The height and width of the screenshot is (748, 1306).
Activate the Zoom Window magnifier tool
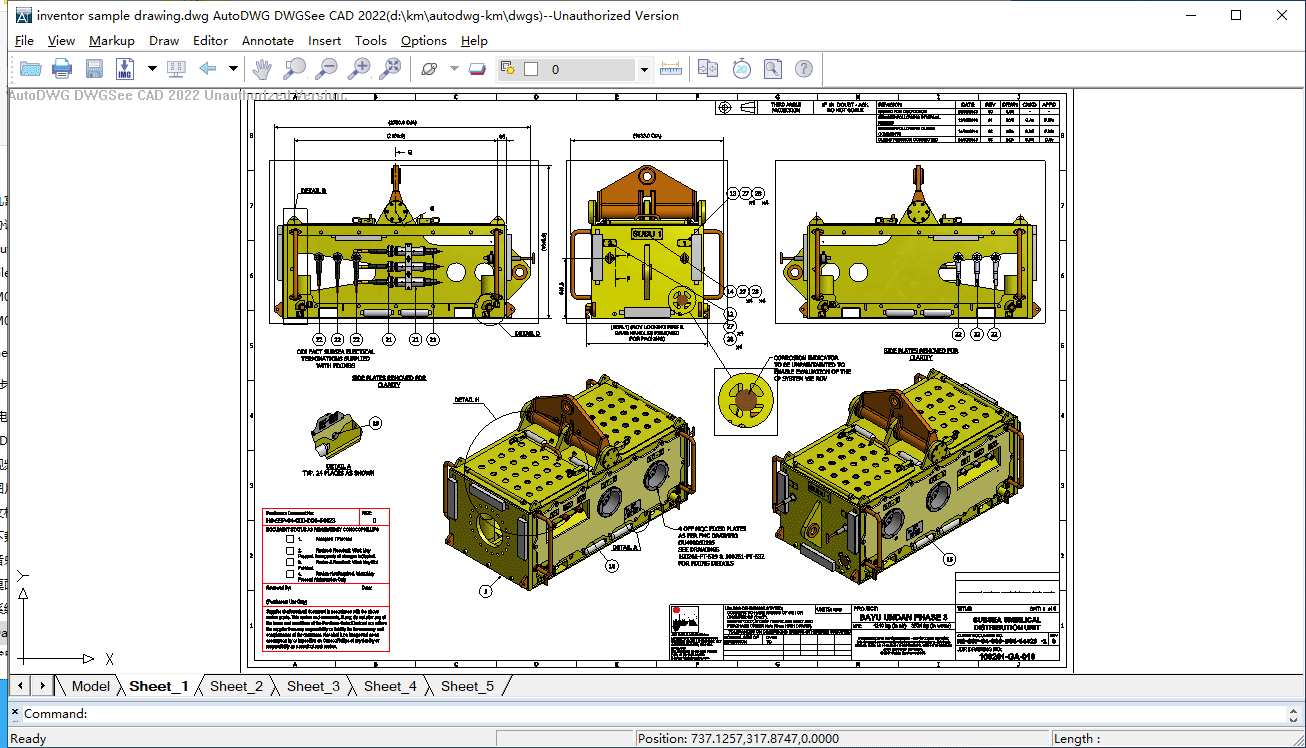click(x=294, y=69)
